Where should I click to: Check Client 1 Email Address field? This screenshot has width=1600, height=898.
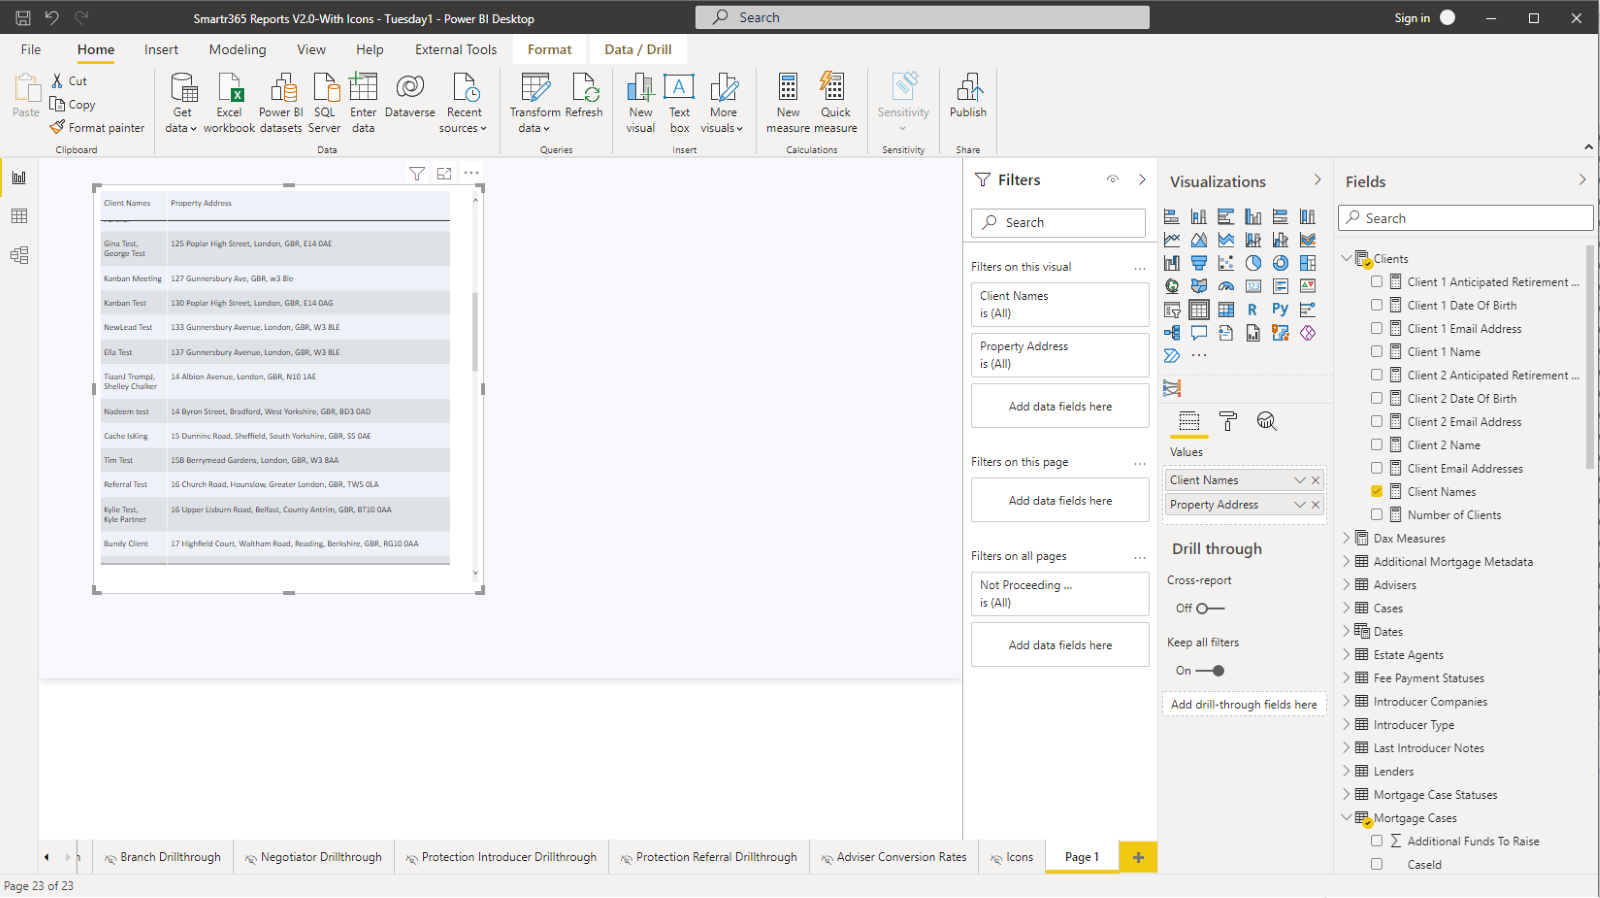(1377, 328)
